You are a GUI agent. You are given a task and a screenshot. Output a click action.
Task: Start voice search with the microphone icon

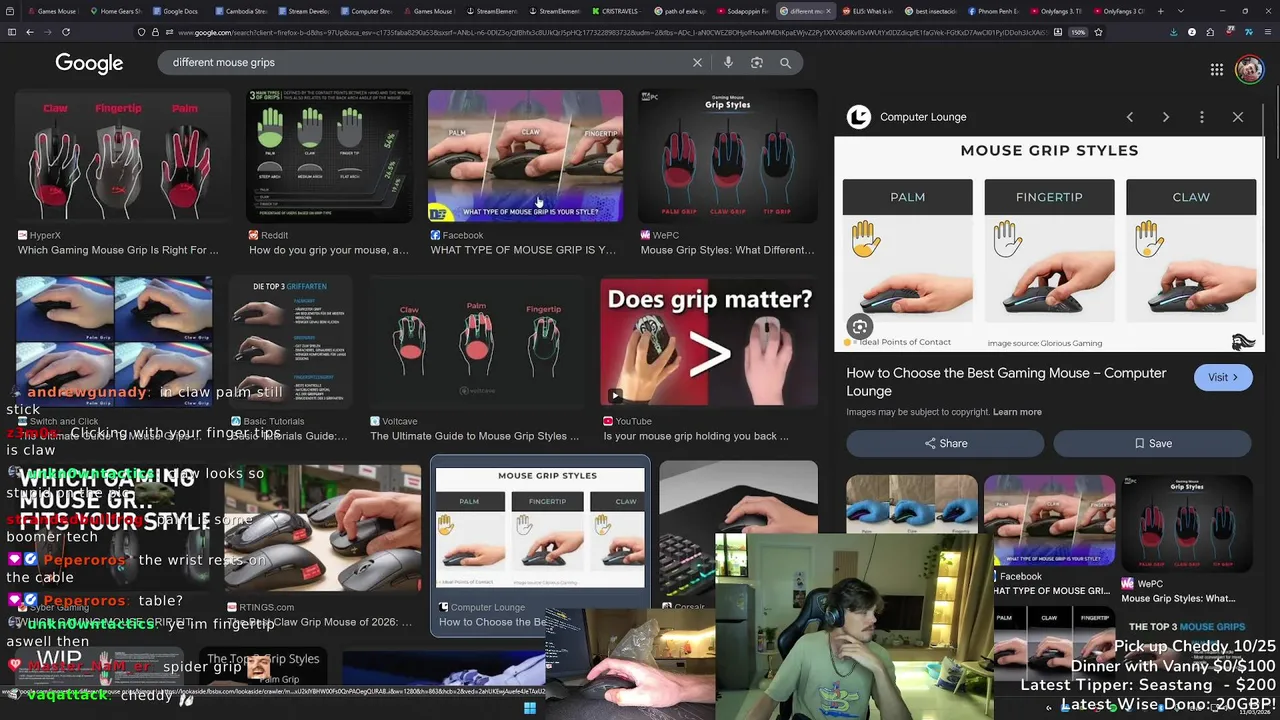point(728,62)
